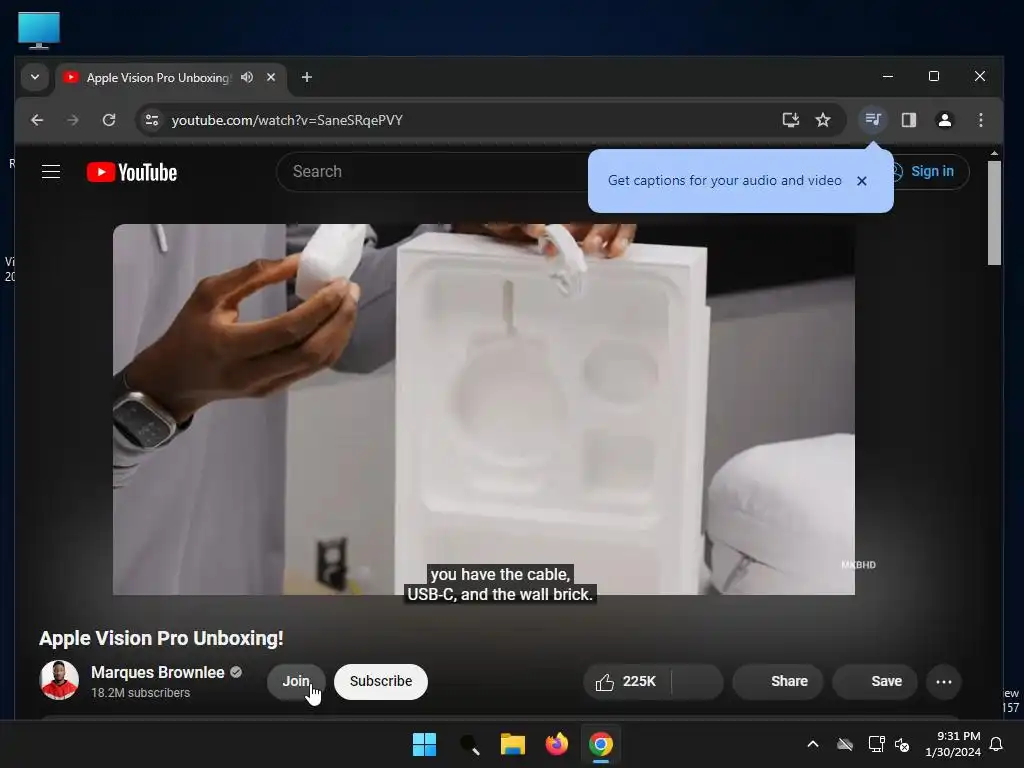1024x768 pixels.
Task: Show hidden system tray icons
Action: coord(813,744)
